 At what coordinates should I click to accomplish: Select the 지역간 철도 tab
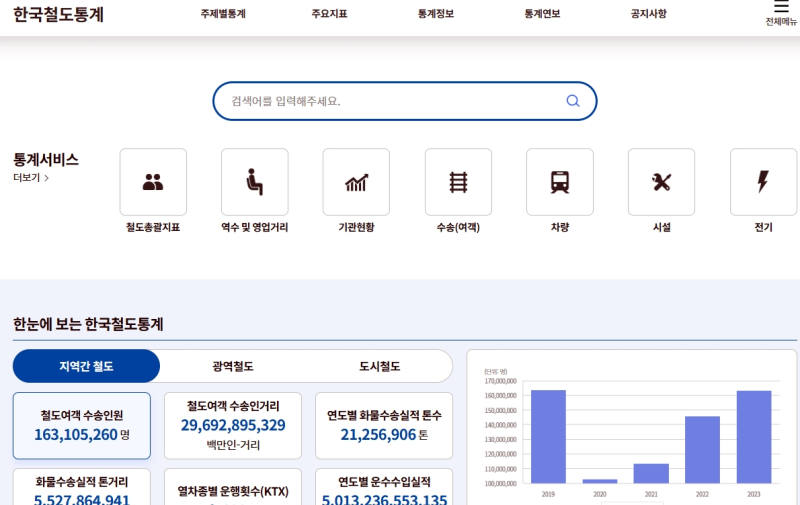[x=86, y=366]
